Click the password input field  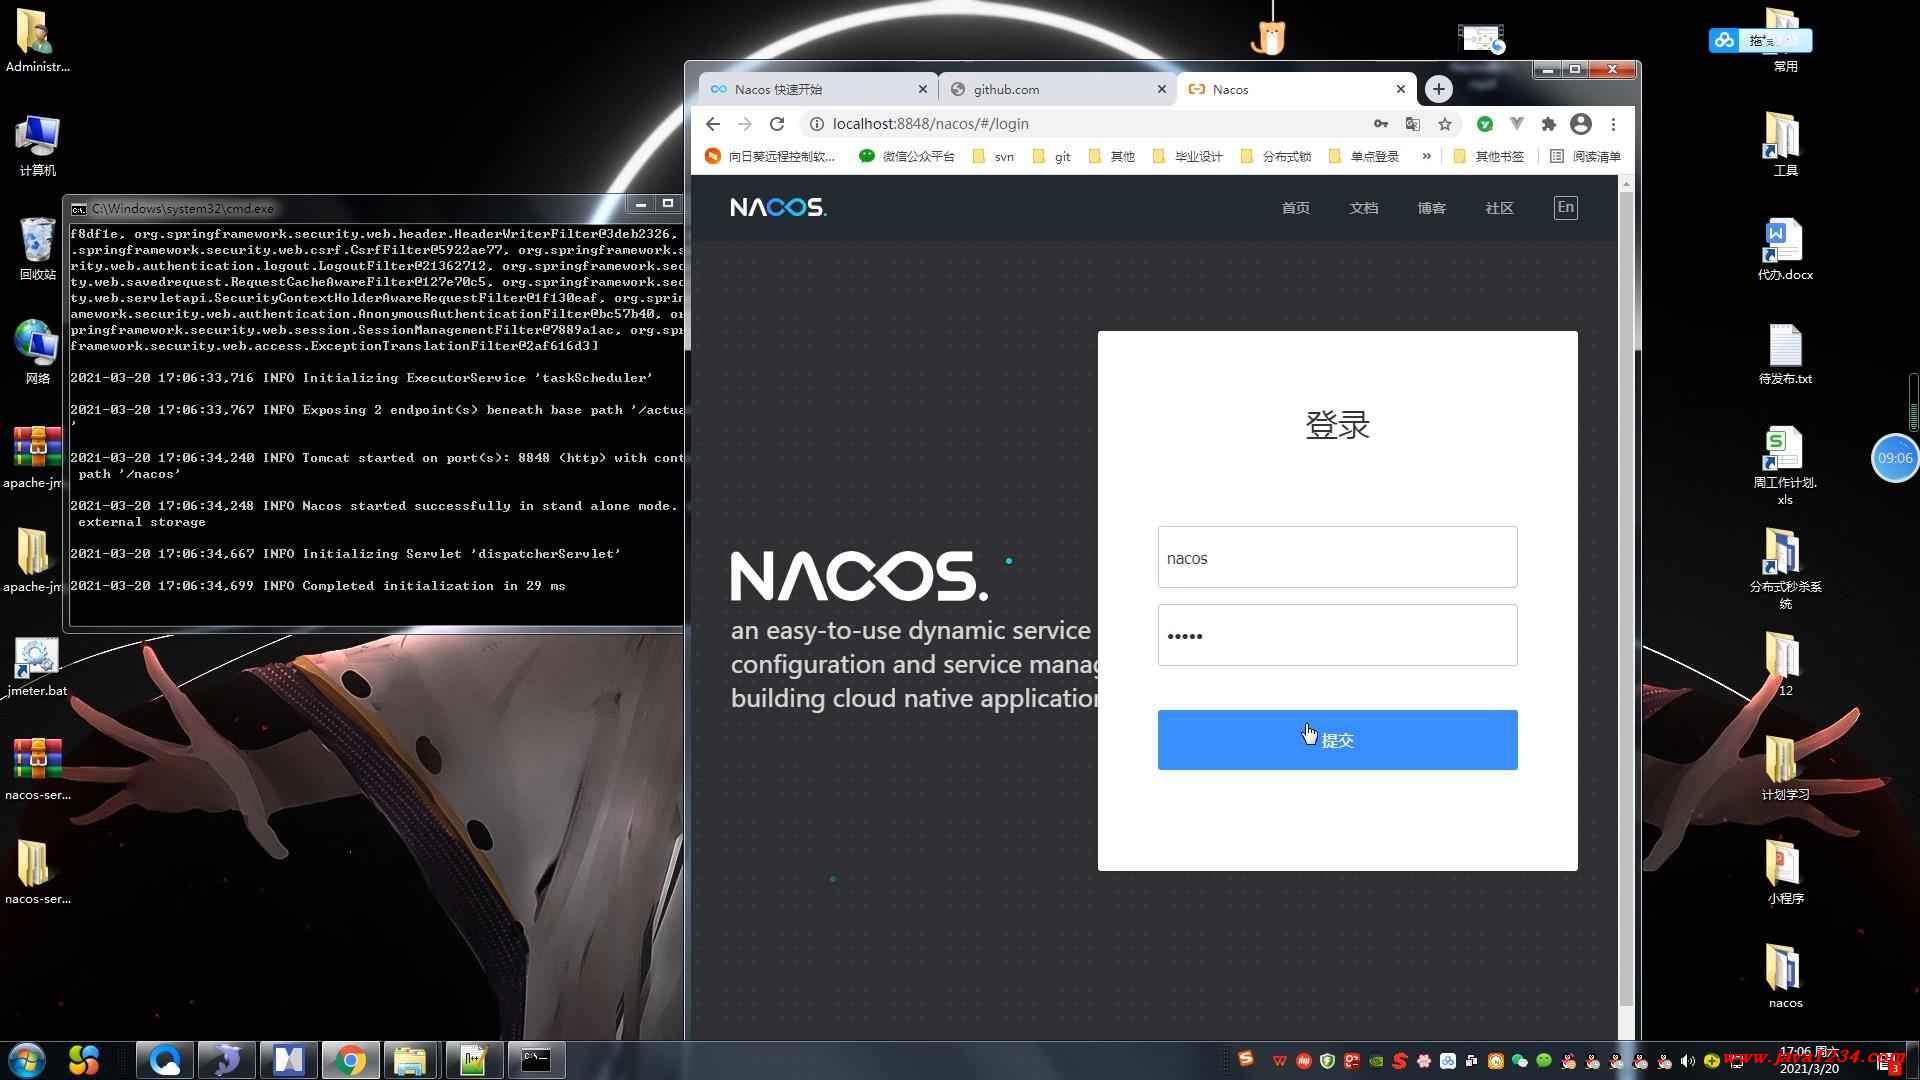[x=1337, y=635]
